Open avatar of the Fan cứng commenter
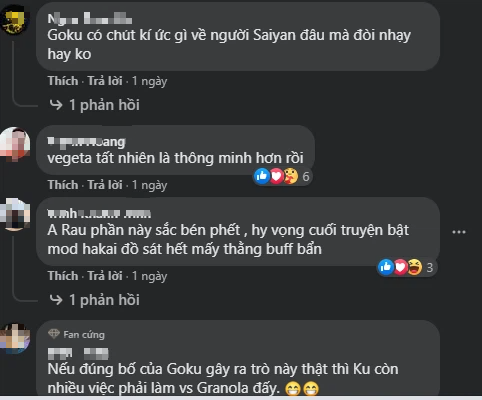The width and height of the screenshot is (482, 400). coord(14,338)
